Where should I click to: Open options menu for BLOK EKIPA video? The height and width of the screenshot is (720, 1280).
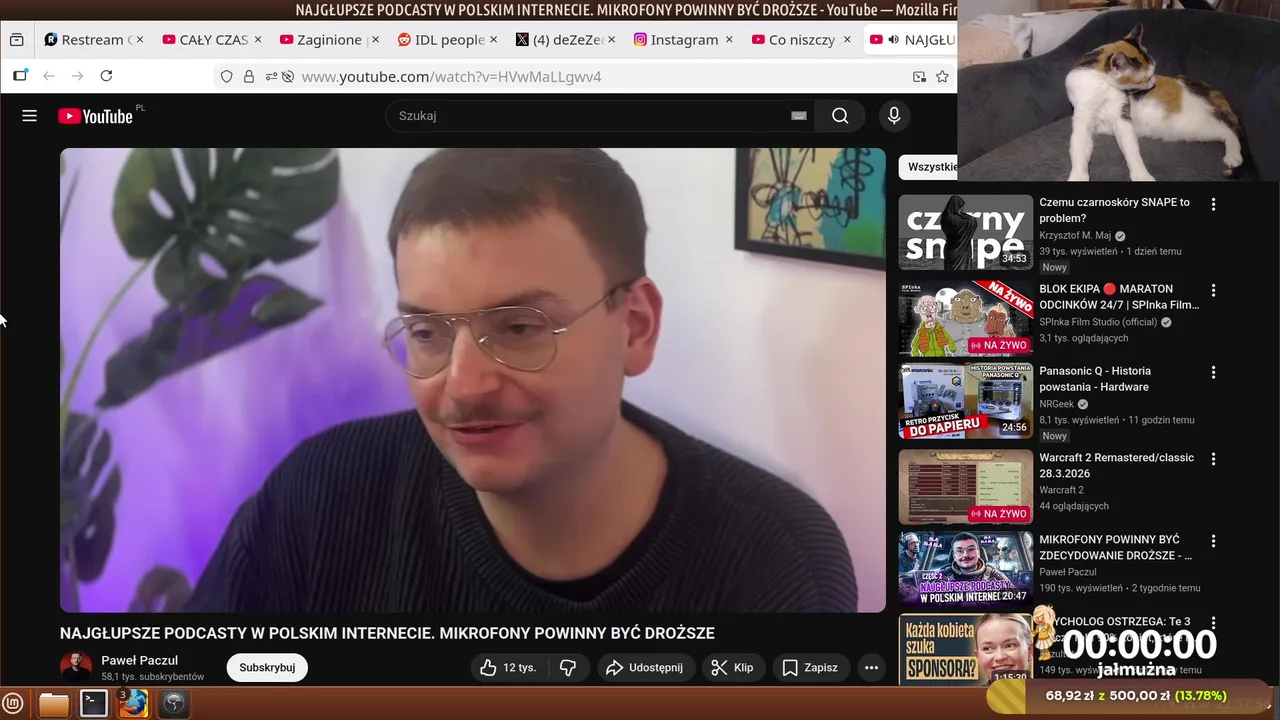pos(1213,290)
